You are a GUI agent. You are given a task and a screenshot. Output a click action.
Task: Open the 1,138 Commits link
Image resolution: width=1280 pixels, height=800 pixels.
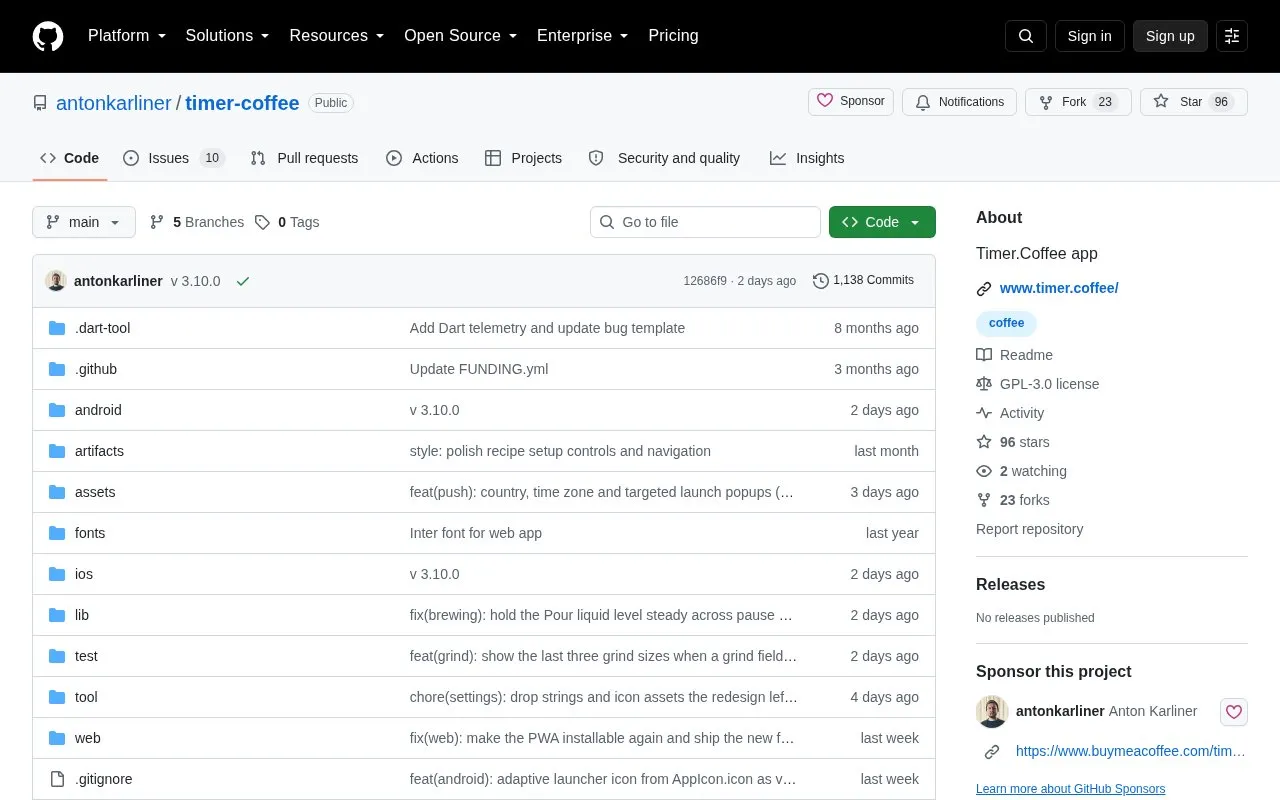coord(863,280)
